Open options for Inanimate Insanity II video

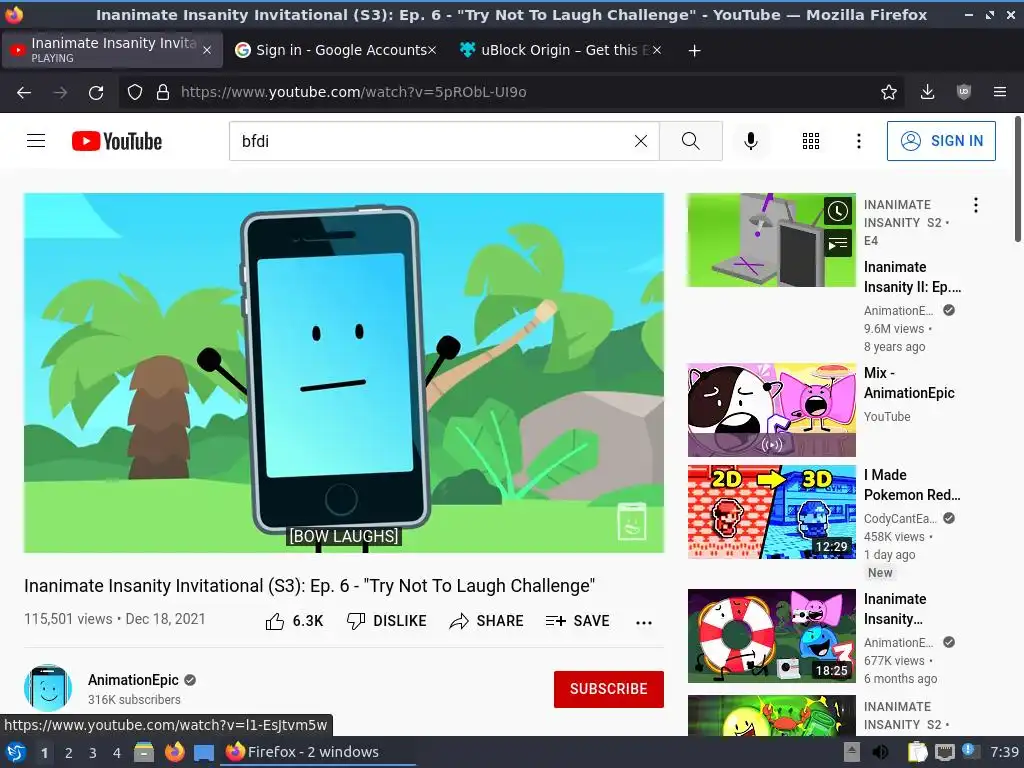click(x=976, y=205)
